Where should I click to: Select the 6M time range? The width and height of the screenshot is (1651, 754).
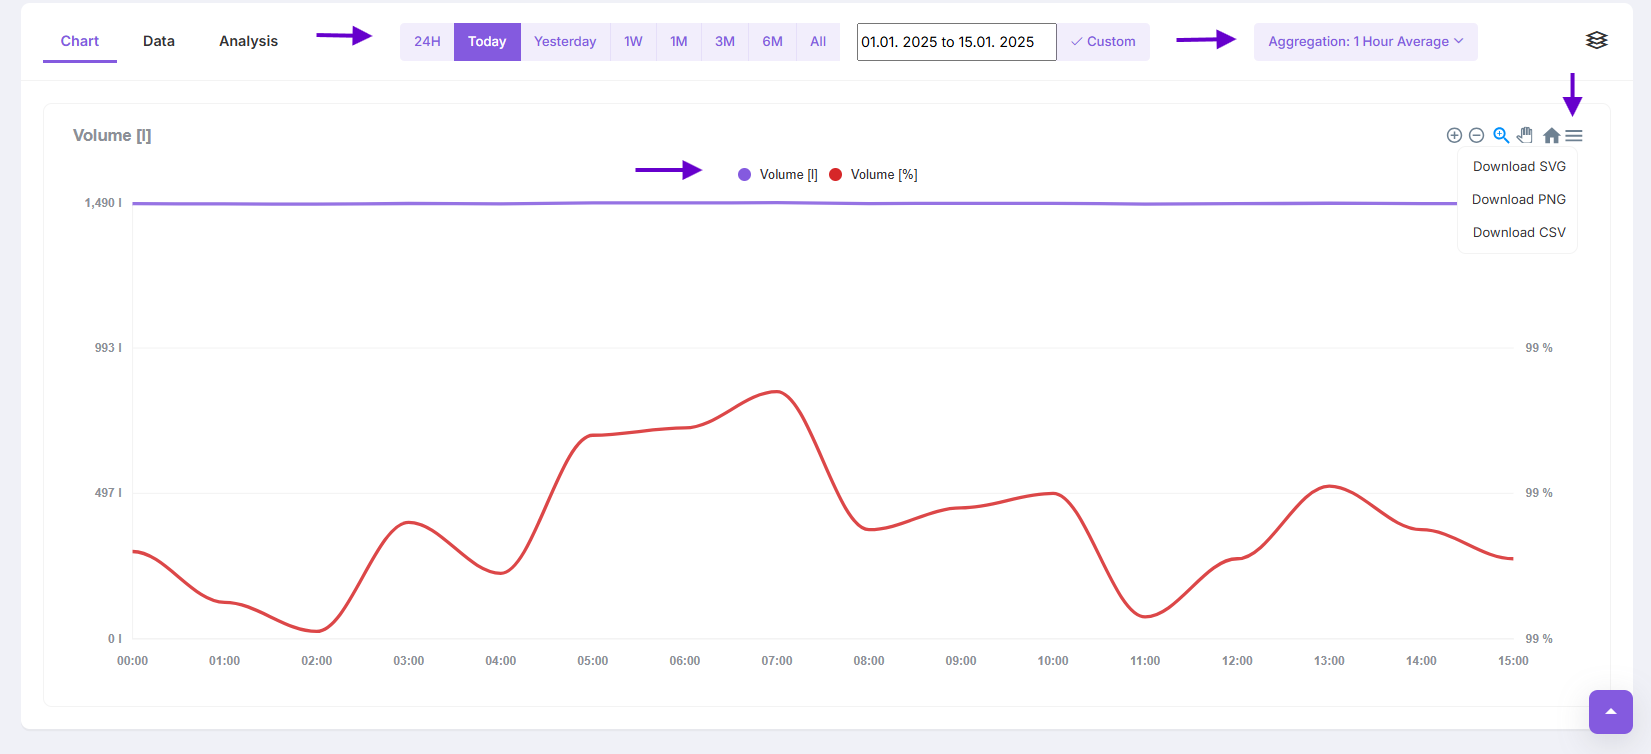772,41
